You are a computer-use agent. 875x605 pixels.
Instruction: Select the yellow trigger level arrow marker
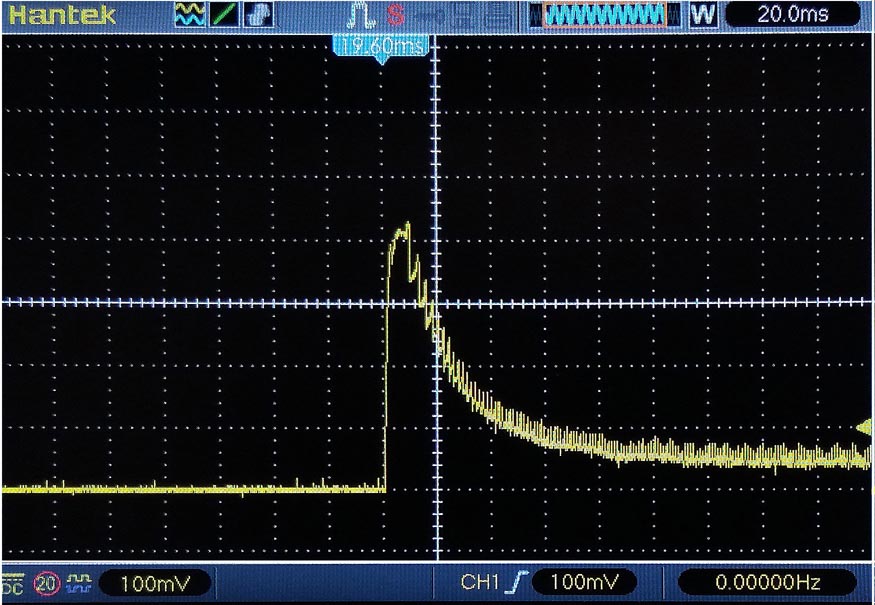click(864, 428)
